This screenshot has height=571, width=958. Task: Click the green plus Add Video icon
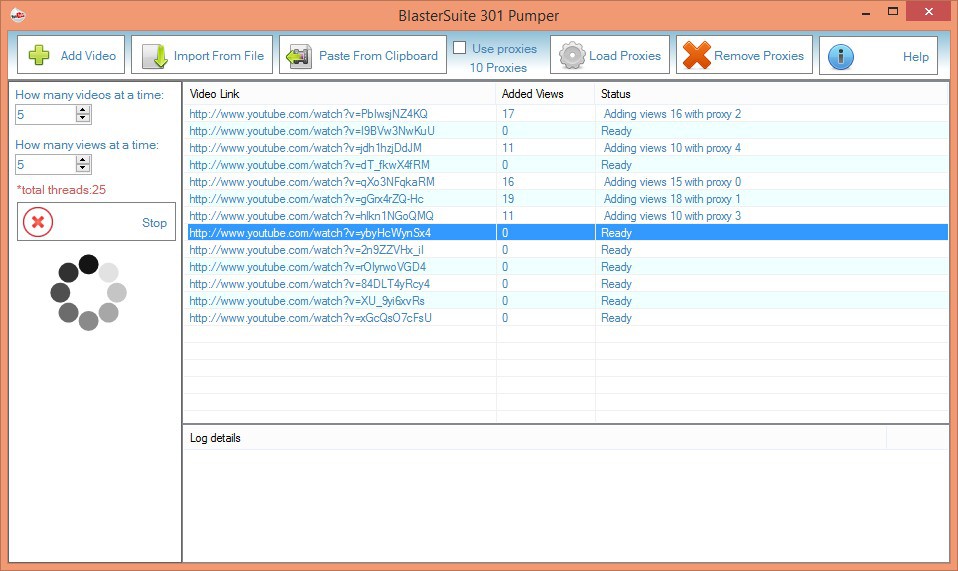tap(39, 56)
